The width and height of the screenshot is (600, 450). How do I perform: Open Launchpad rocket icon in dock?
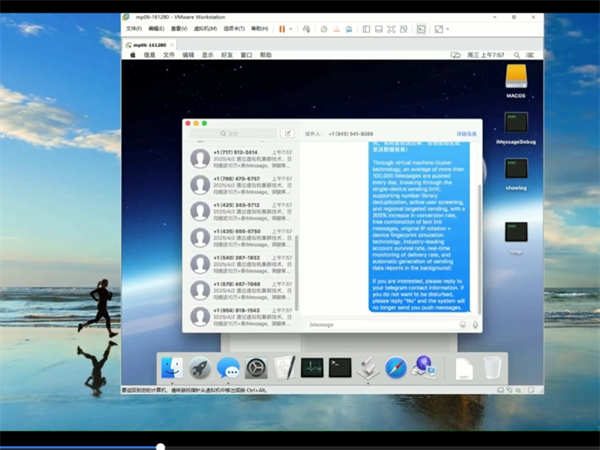tap(199, 367)
